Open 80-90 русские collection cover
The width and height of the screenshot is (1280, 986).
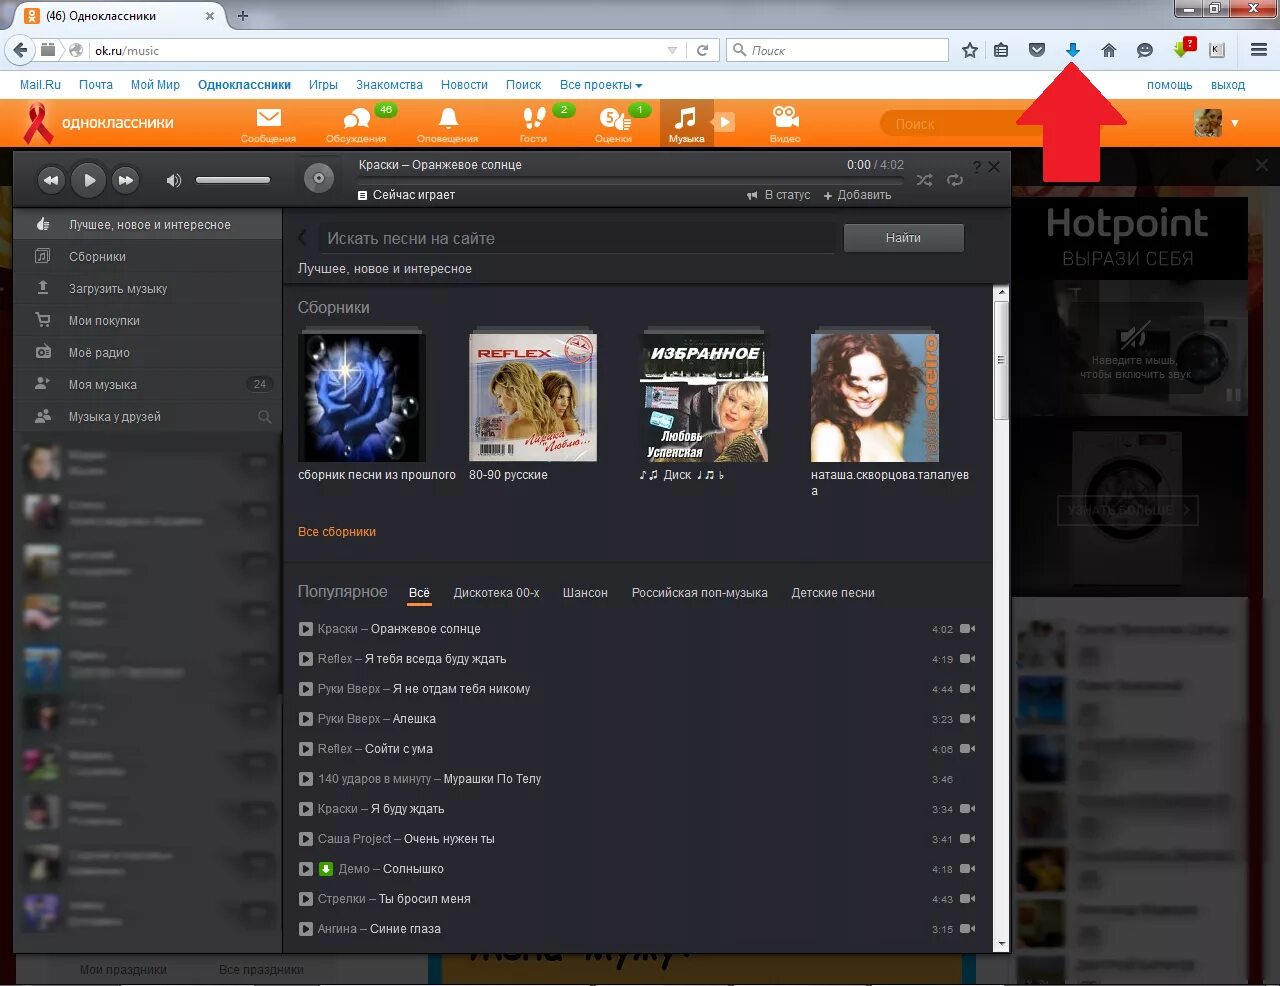click(533, 398)
